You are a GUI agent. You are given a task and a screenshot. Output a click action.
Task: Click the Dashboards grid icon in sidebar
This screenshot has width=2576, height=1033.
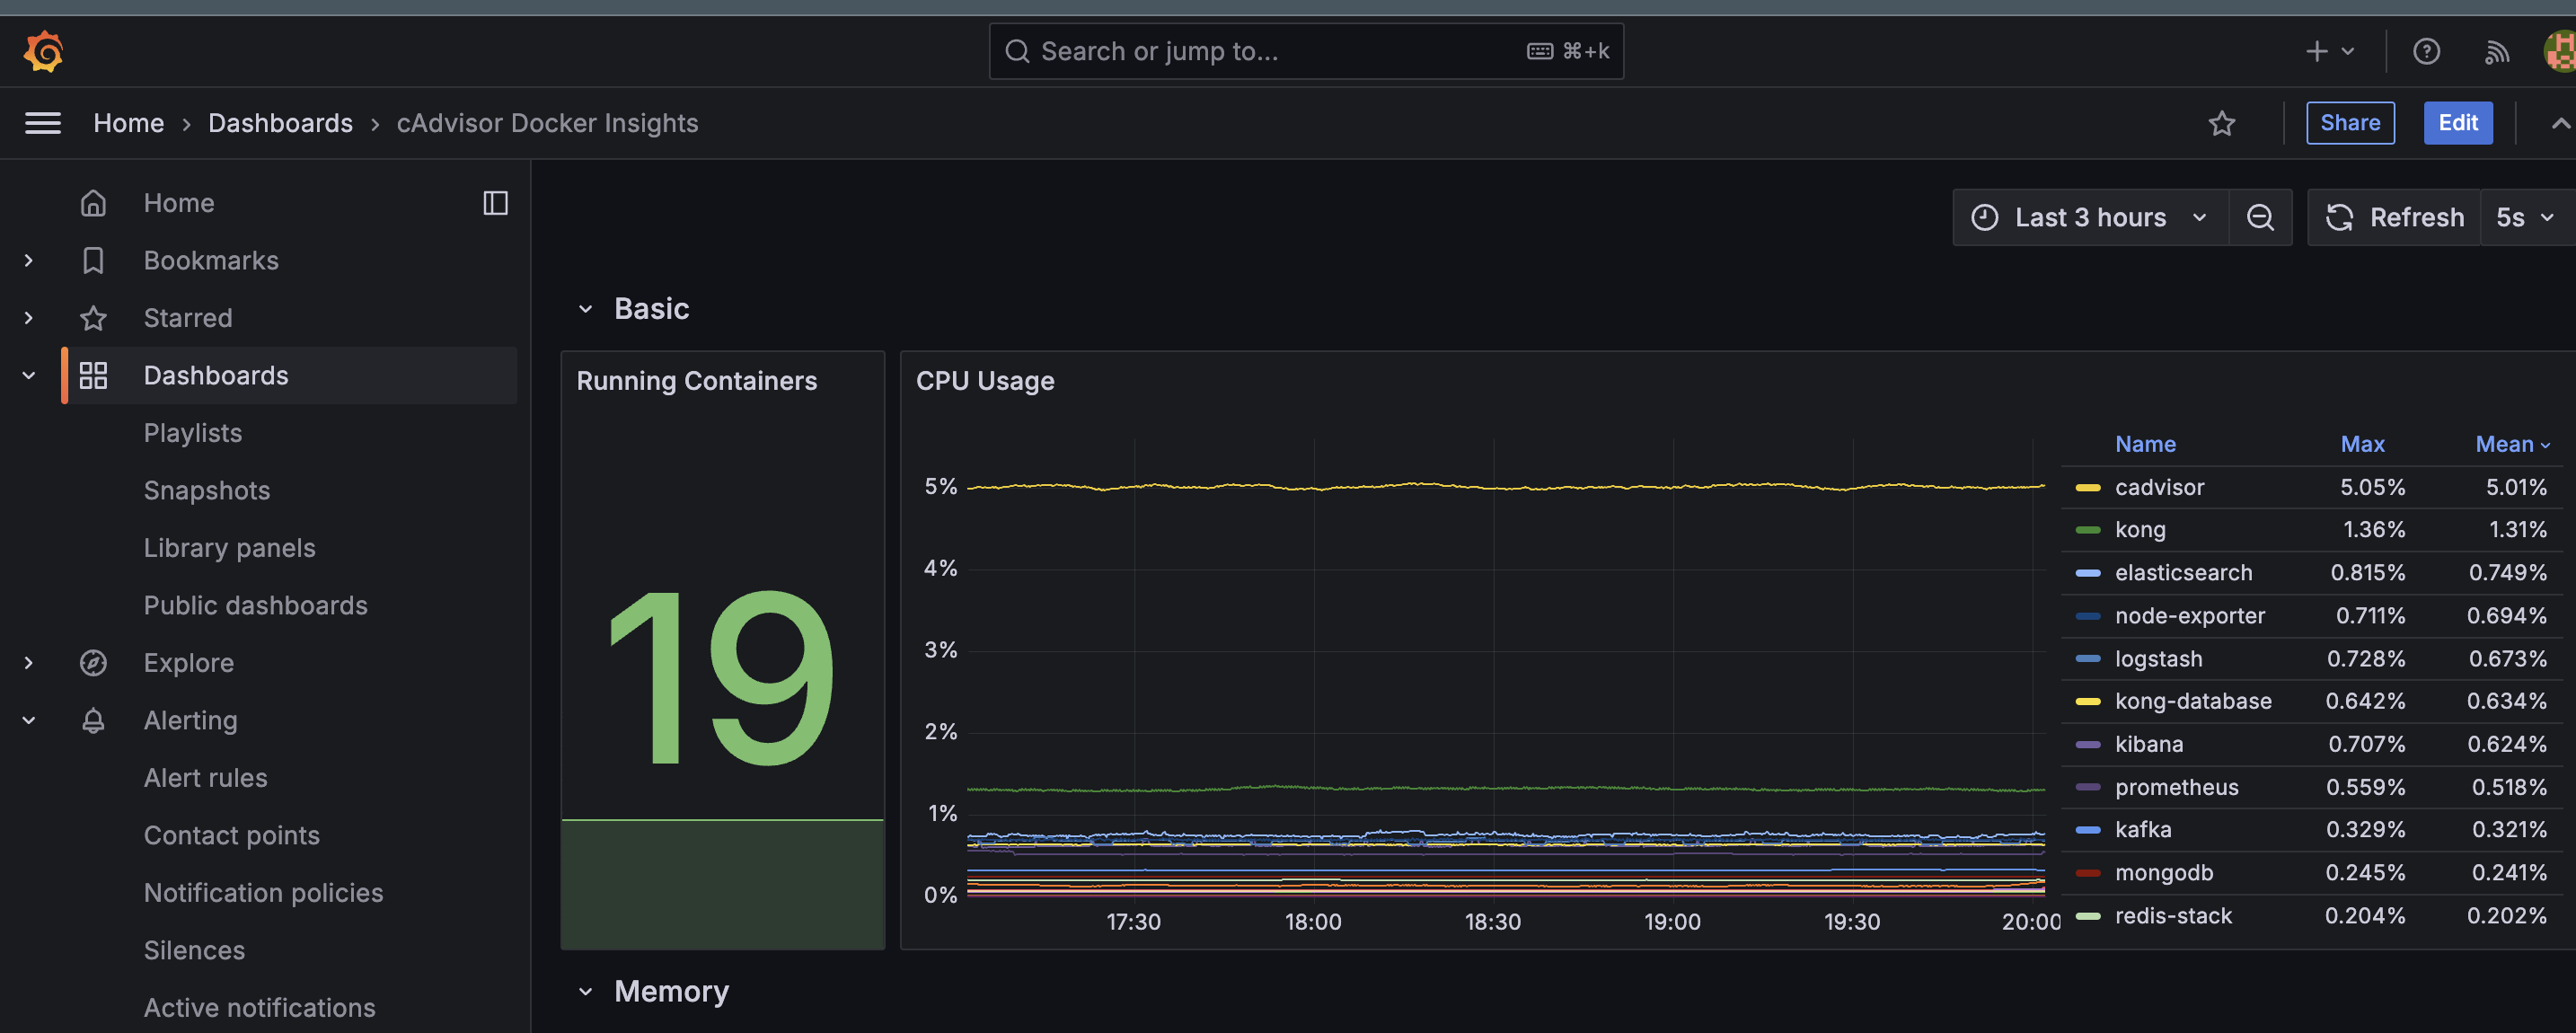(93, 375)
